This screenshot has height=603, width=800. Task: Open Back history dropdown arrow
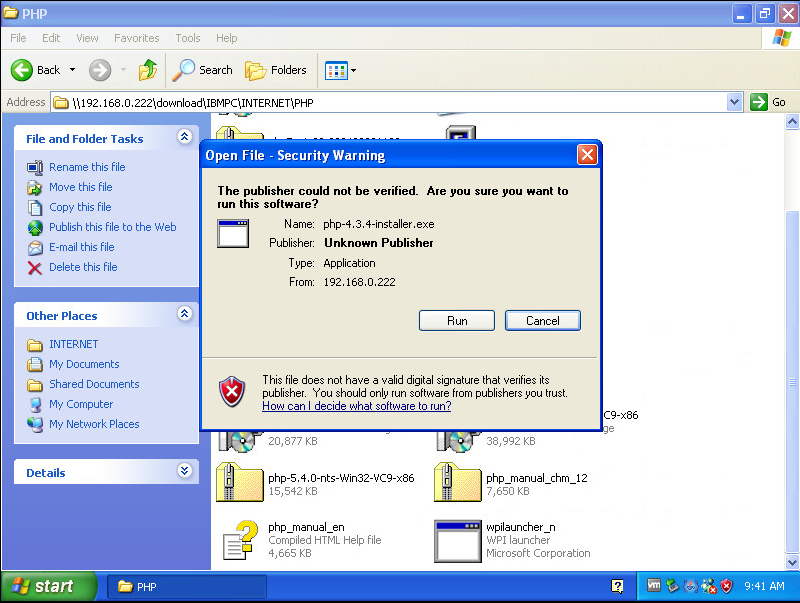pyautogui.click(x=72, y=70)
